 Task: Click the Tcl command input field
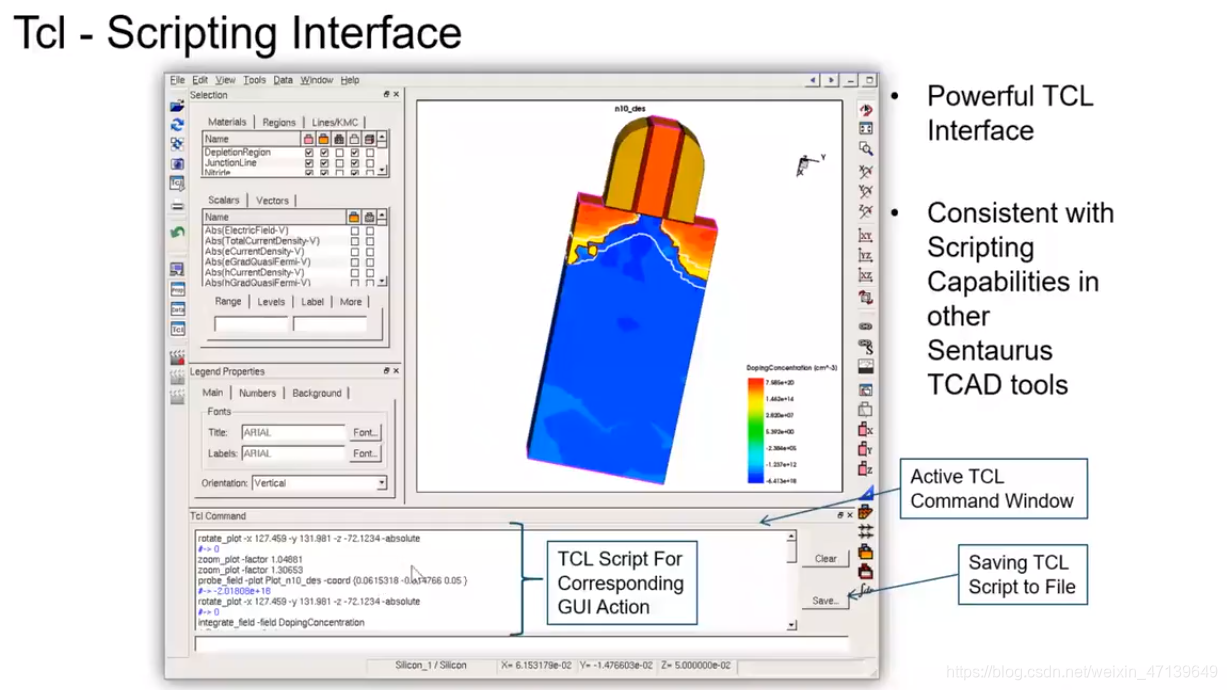click(521, 643)
